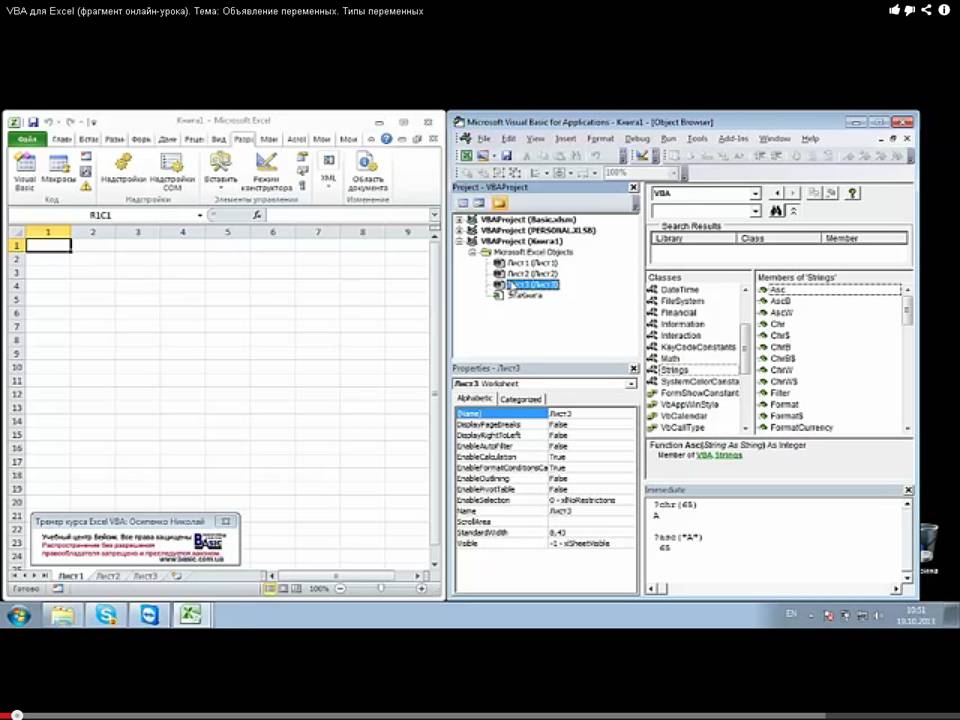The width and height of the screenshot is (960, 720).
Task: Click View Code in Project panel
Action: point(463,203)
